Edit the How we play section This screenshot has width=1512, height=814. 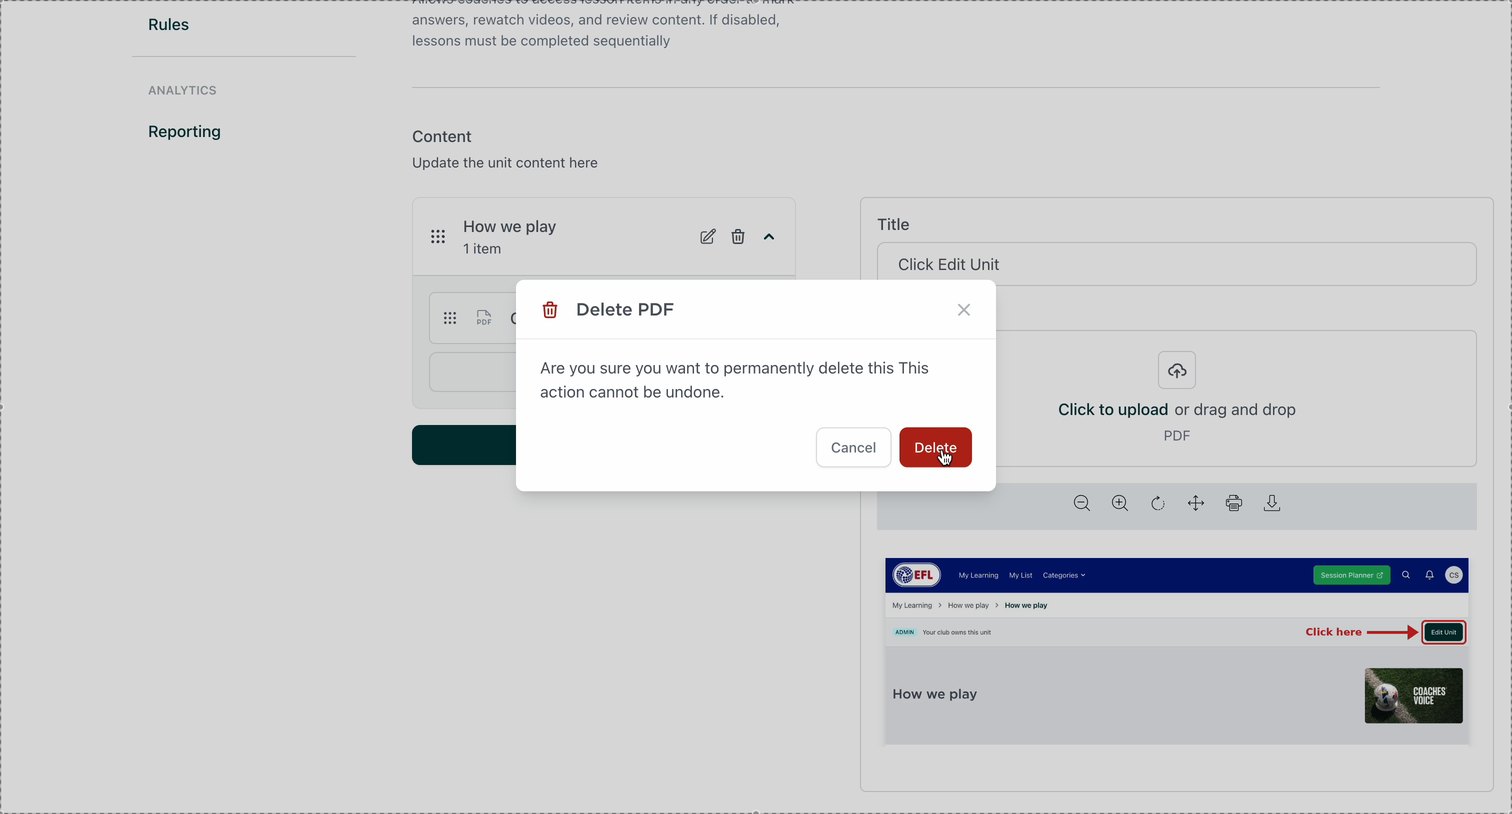[x=708, y=237]
